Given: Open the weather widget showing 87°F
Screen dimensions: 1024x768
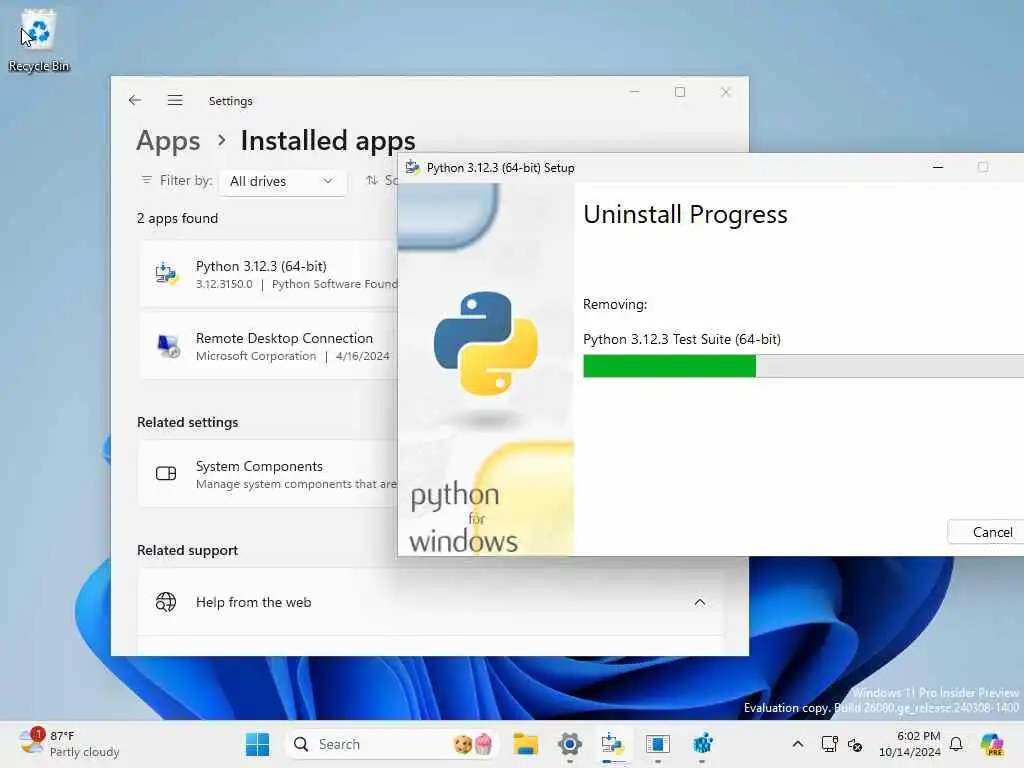Looking at the screenshot, I should pos(69,744).
